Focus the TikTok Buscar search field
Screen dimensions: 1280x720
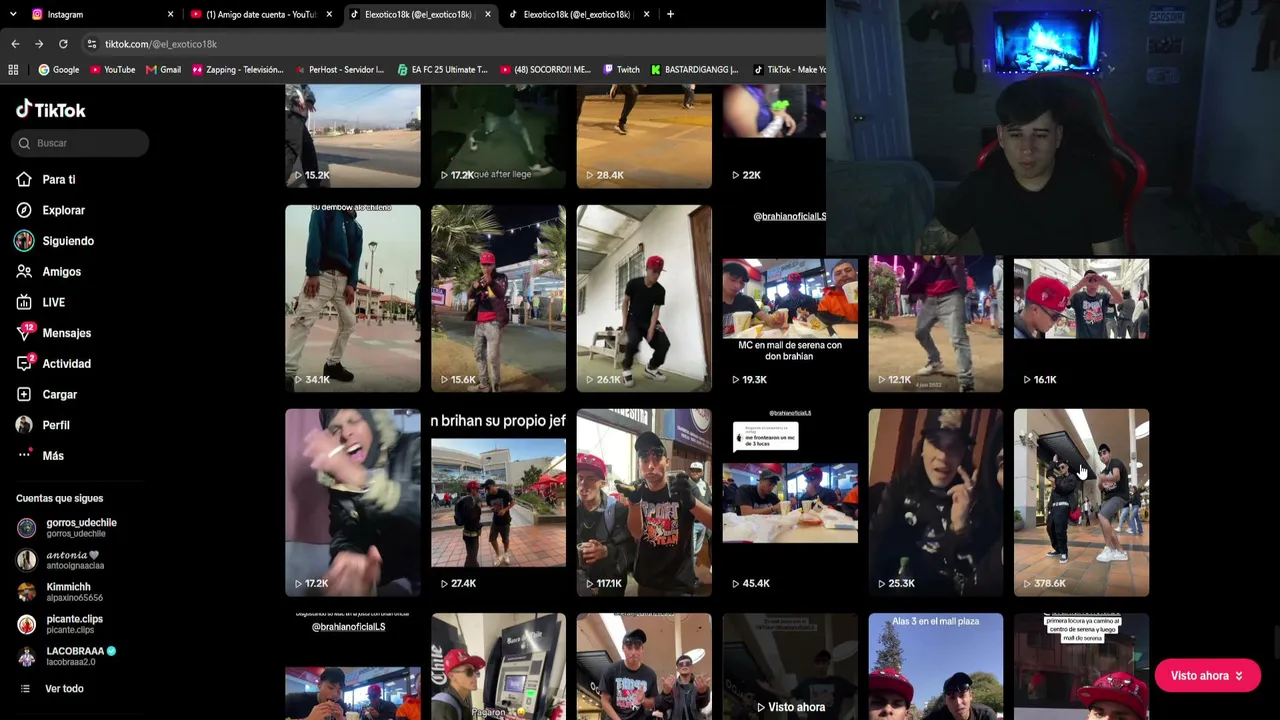pos(81,143)
